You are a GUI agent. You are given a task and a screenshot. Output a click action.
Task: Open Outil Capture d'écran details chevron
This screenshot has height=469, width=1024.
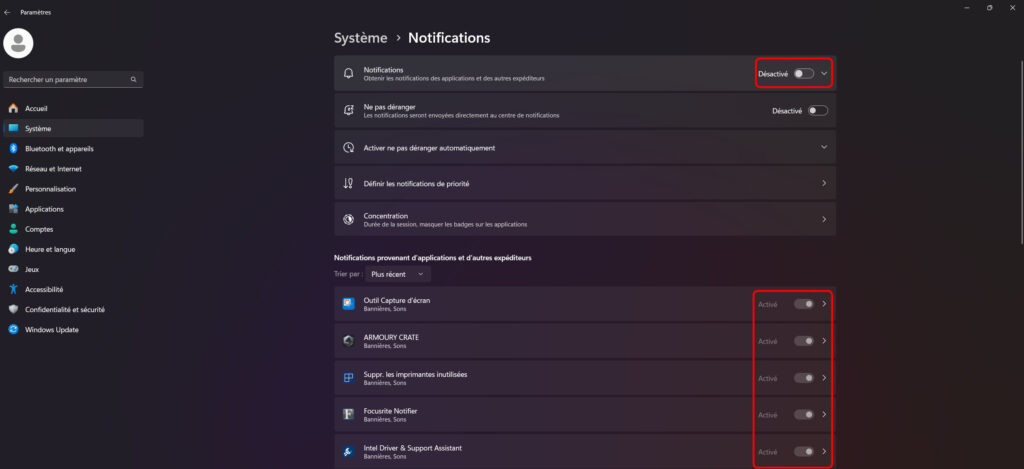point(824,304)
